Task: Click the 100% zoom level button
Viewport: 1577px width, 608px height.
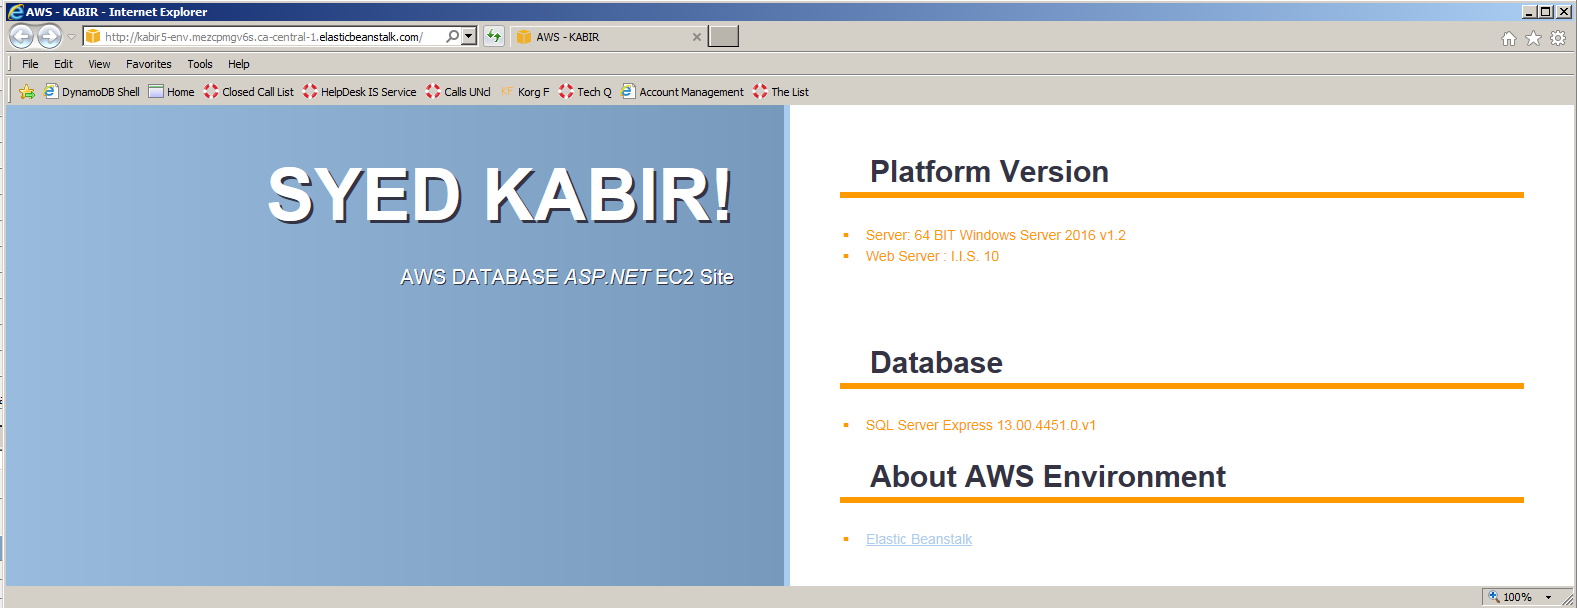Action: 1510,597
